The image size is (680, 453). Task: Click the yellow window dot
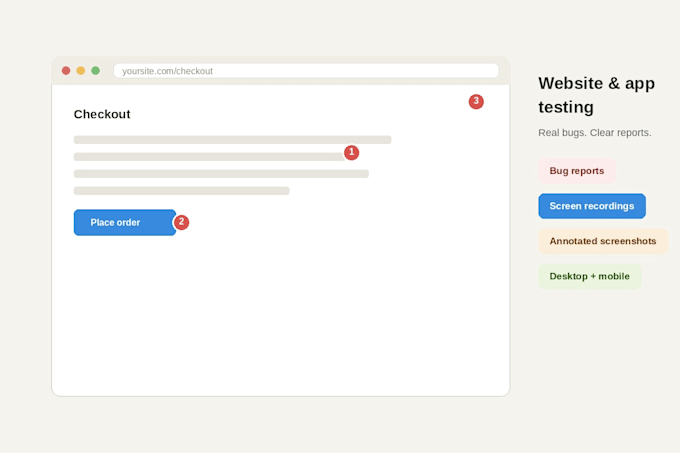click(x=81, y=71)
